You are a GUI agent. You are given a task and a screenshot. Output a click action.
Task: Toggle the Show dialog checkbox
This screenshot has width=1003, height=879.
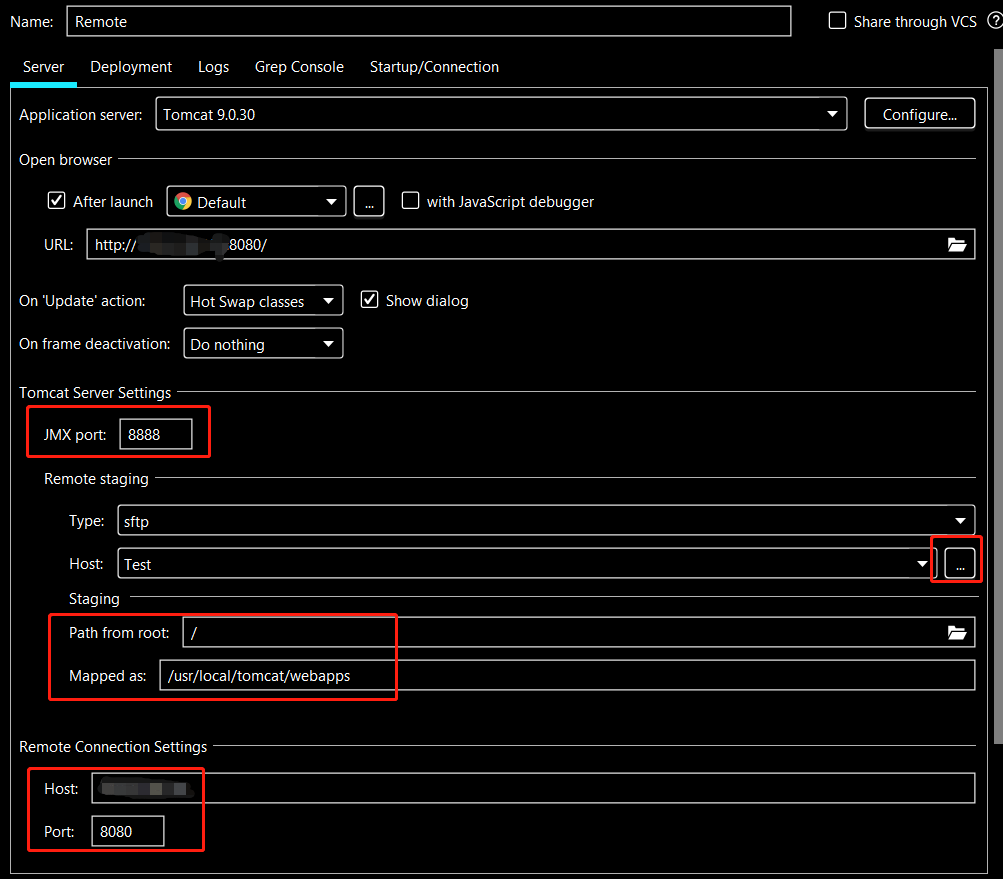[369, 299]
